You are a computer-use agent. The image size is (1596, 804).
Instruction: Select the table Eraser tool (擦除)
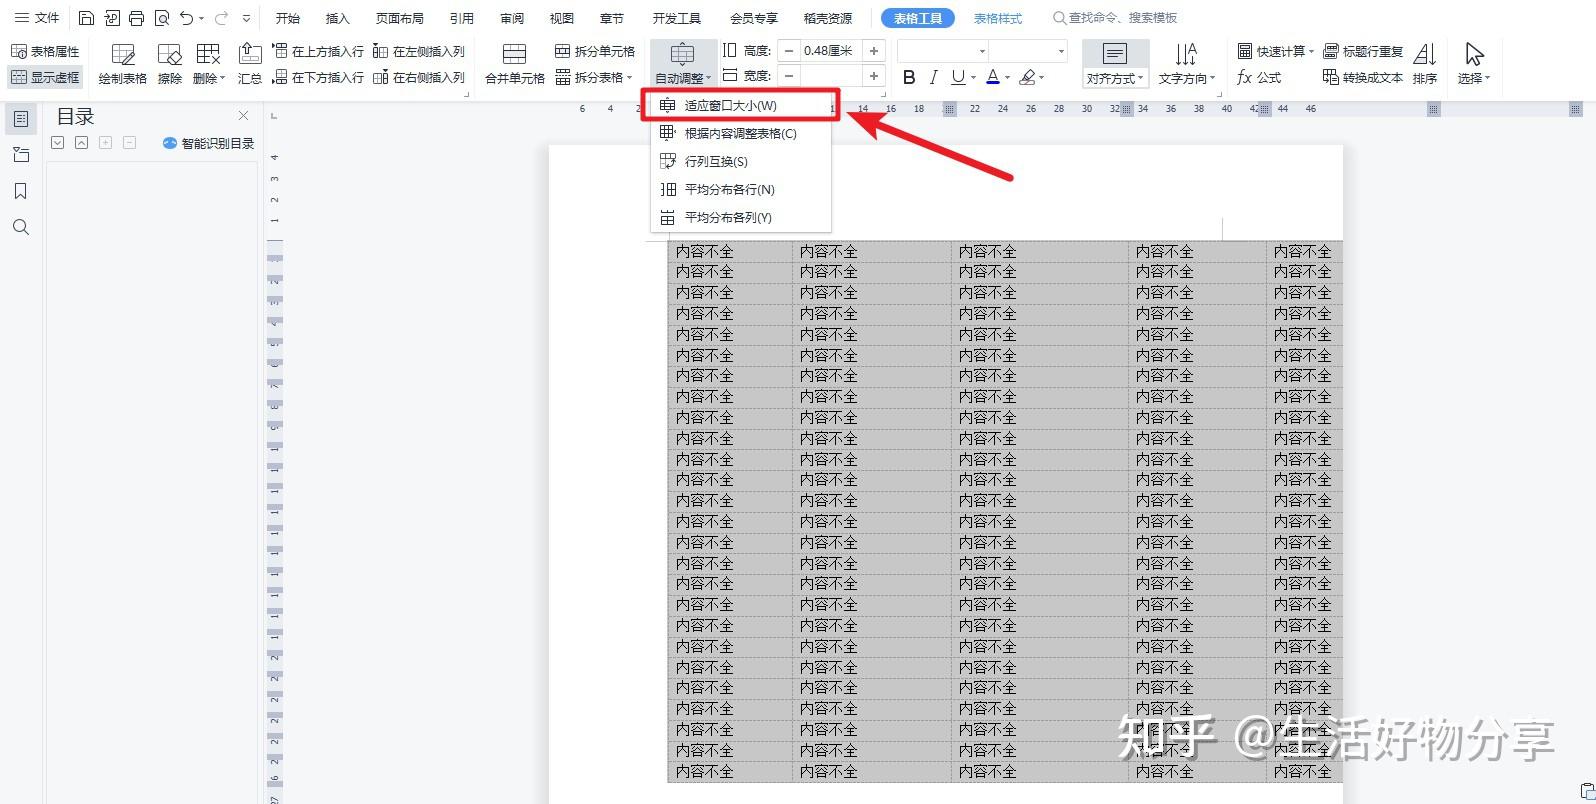tap(170, 63)
